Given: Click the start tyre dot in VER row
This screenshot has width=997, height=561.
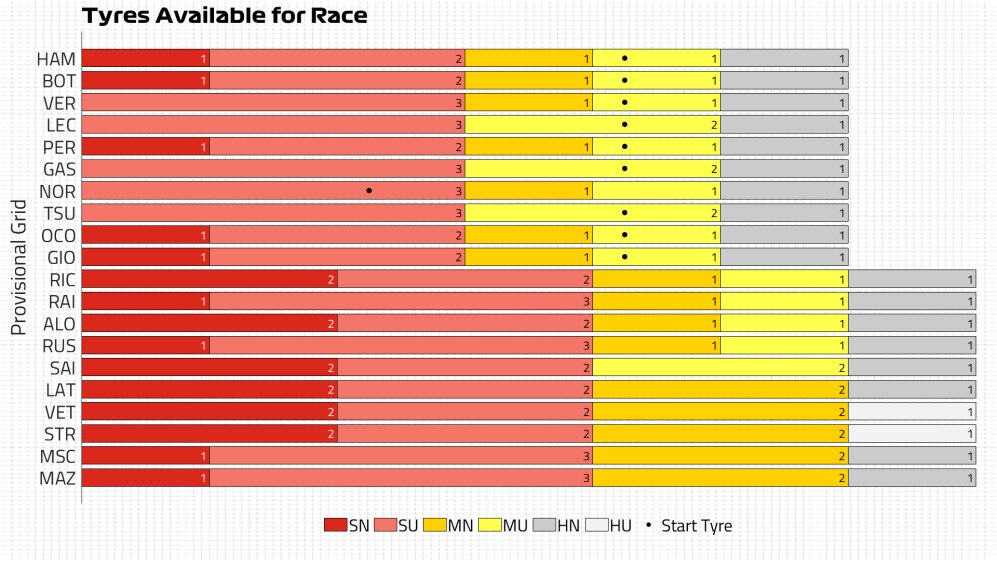Looking at the screenshot, I should click(x=624, y=103).
